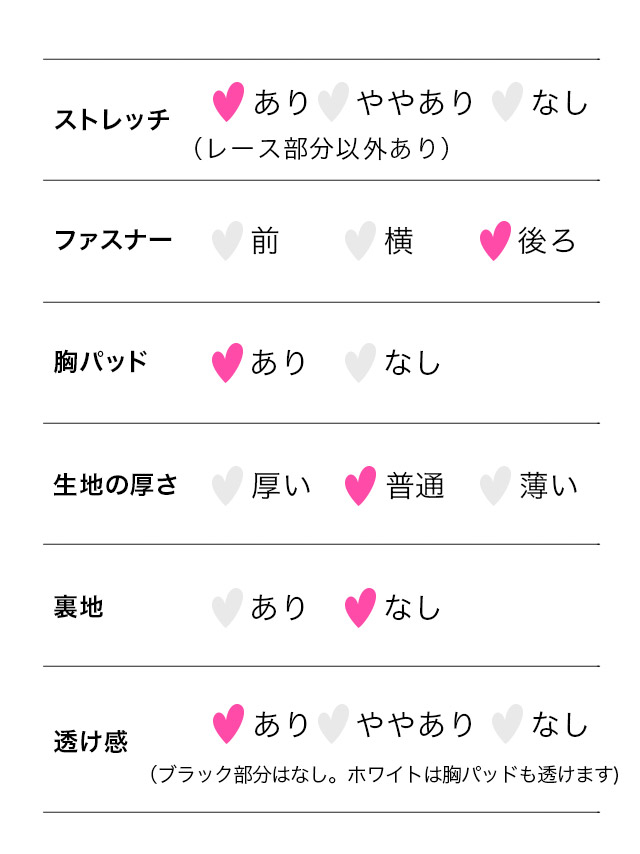
Task: Select the gray heart for 透け感 なし
Action: (x=507, y=724)
